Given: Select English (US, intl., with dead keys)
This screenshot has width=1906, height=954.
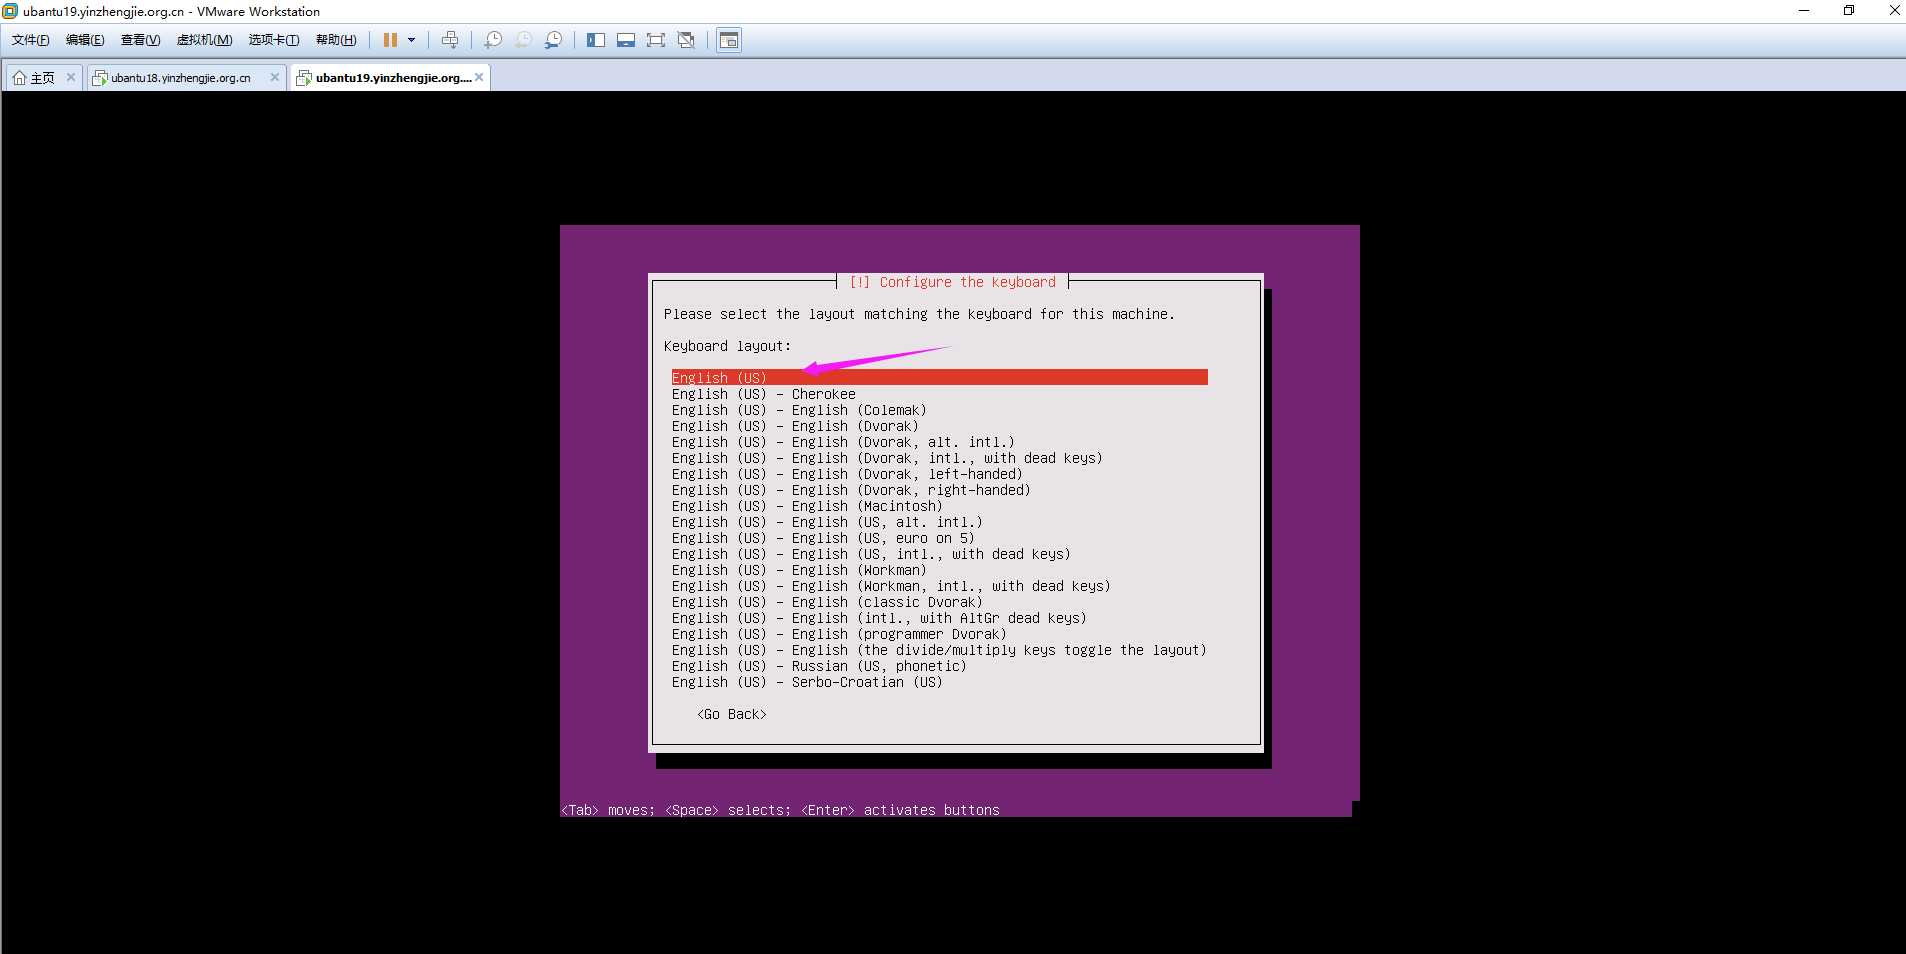Looking at the screenshot, I should (871, 554).
